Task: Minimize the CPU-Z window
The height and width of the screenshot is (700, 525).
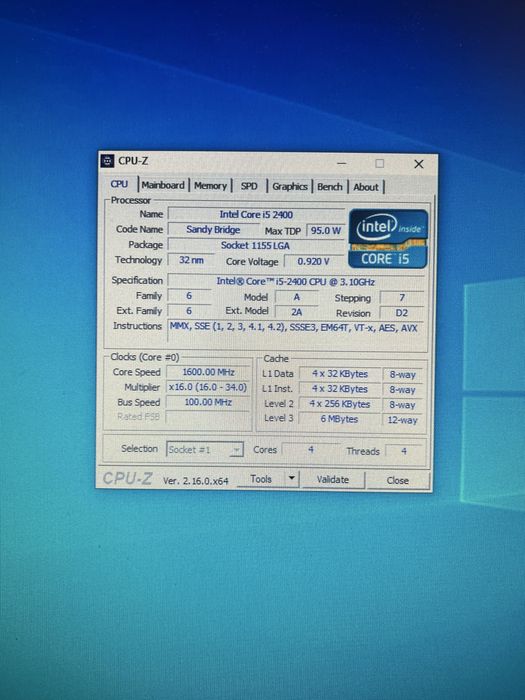Action: click(x=341, y=163)
